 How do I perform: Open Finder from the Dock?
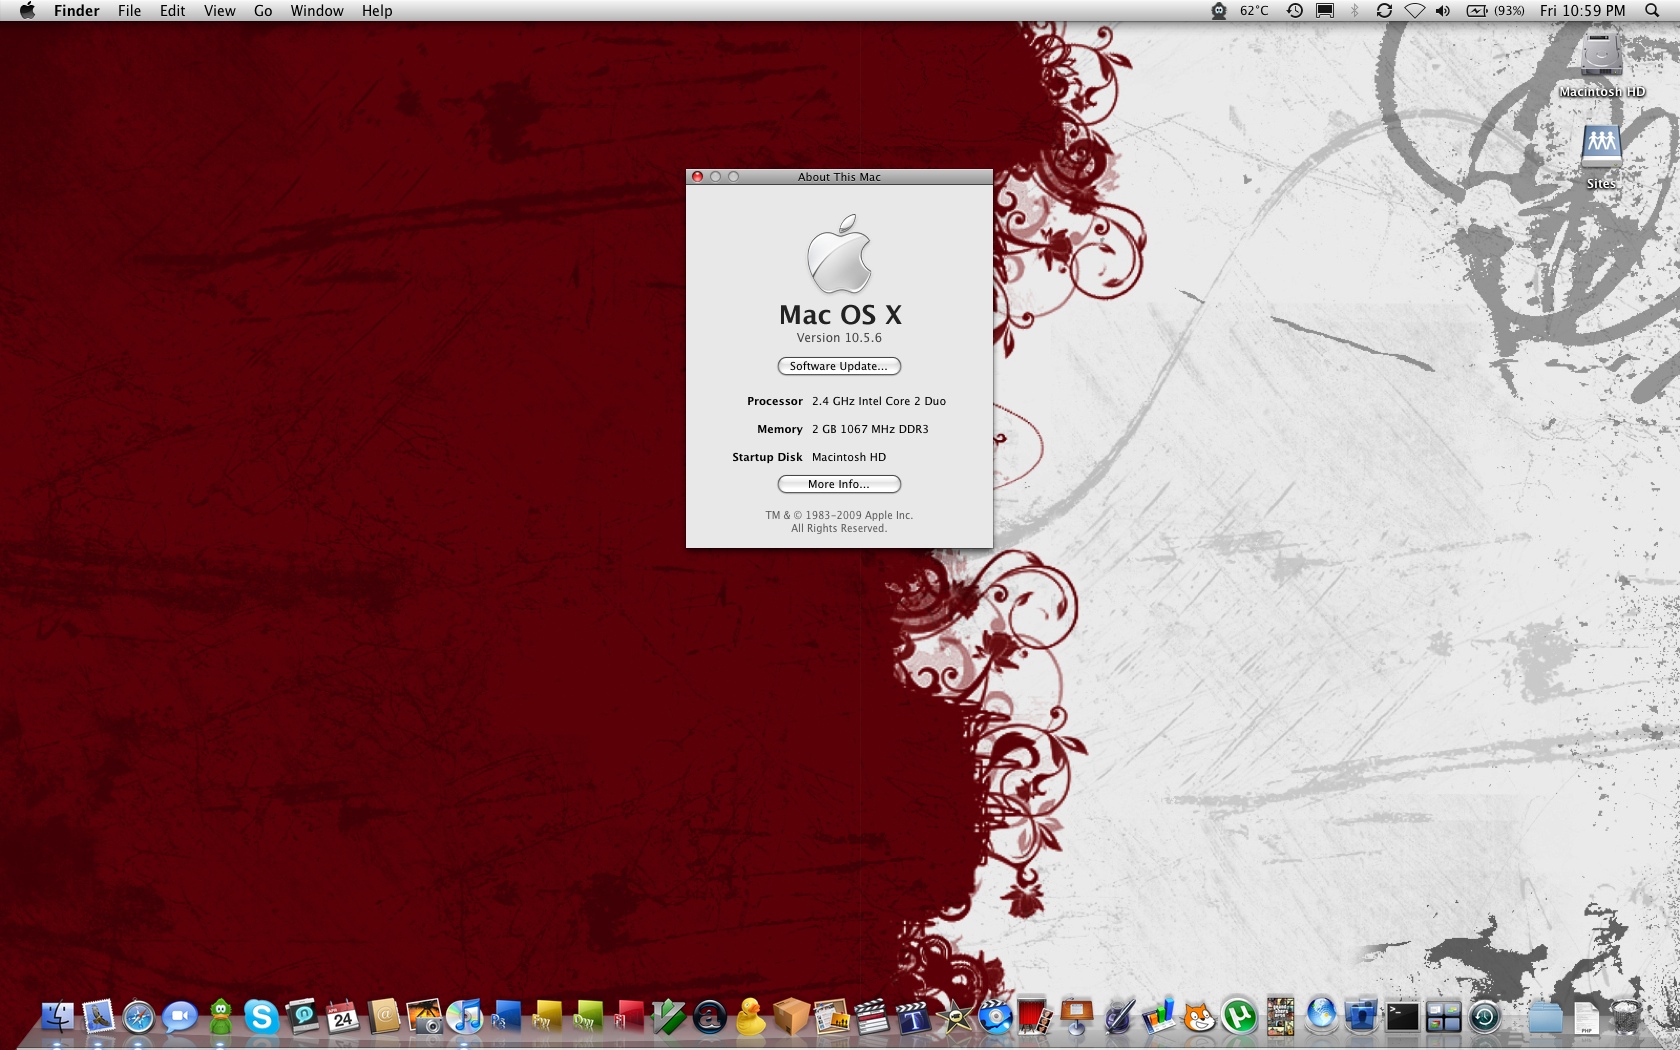click(x=57, y=1017)
